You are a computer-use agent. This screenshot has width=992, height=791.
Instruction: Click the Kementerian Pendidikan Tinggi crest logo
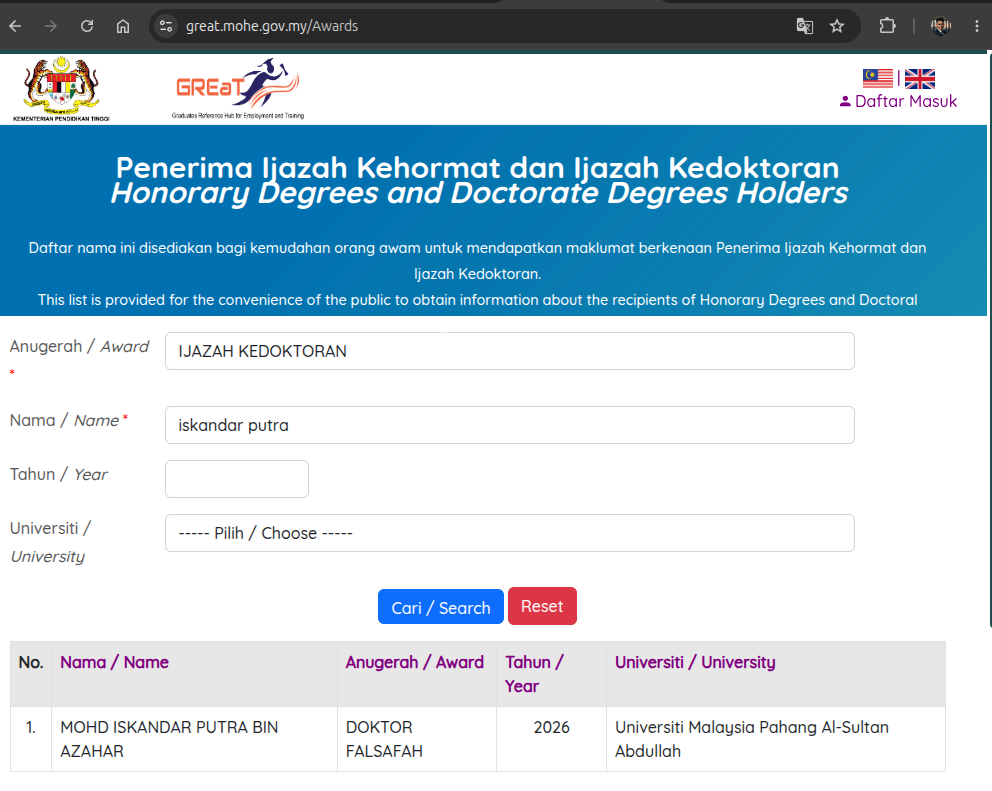coord(61,88)
